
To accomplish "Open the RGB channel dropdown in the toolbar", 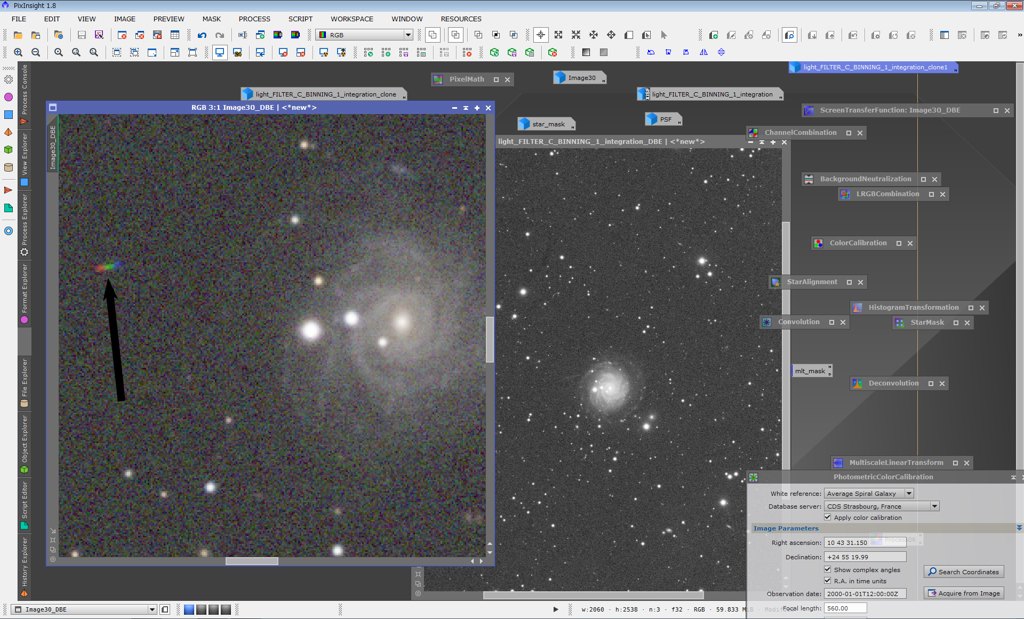I will coord(364,35).
